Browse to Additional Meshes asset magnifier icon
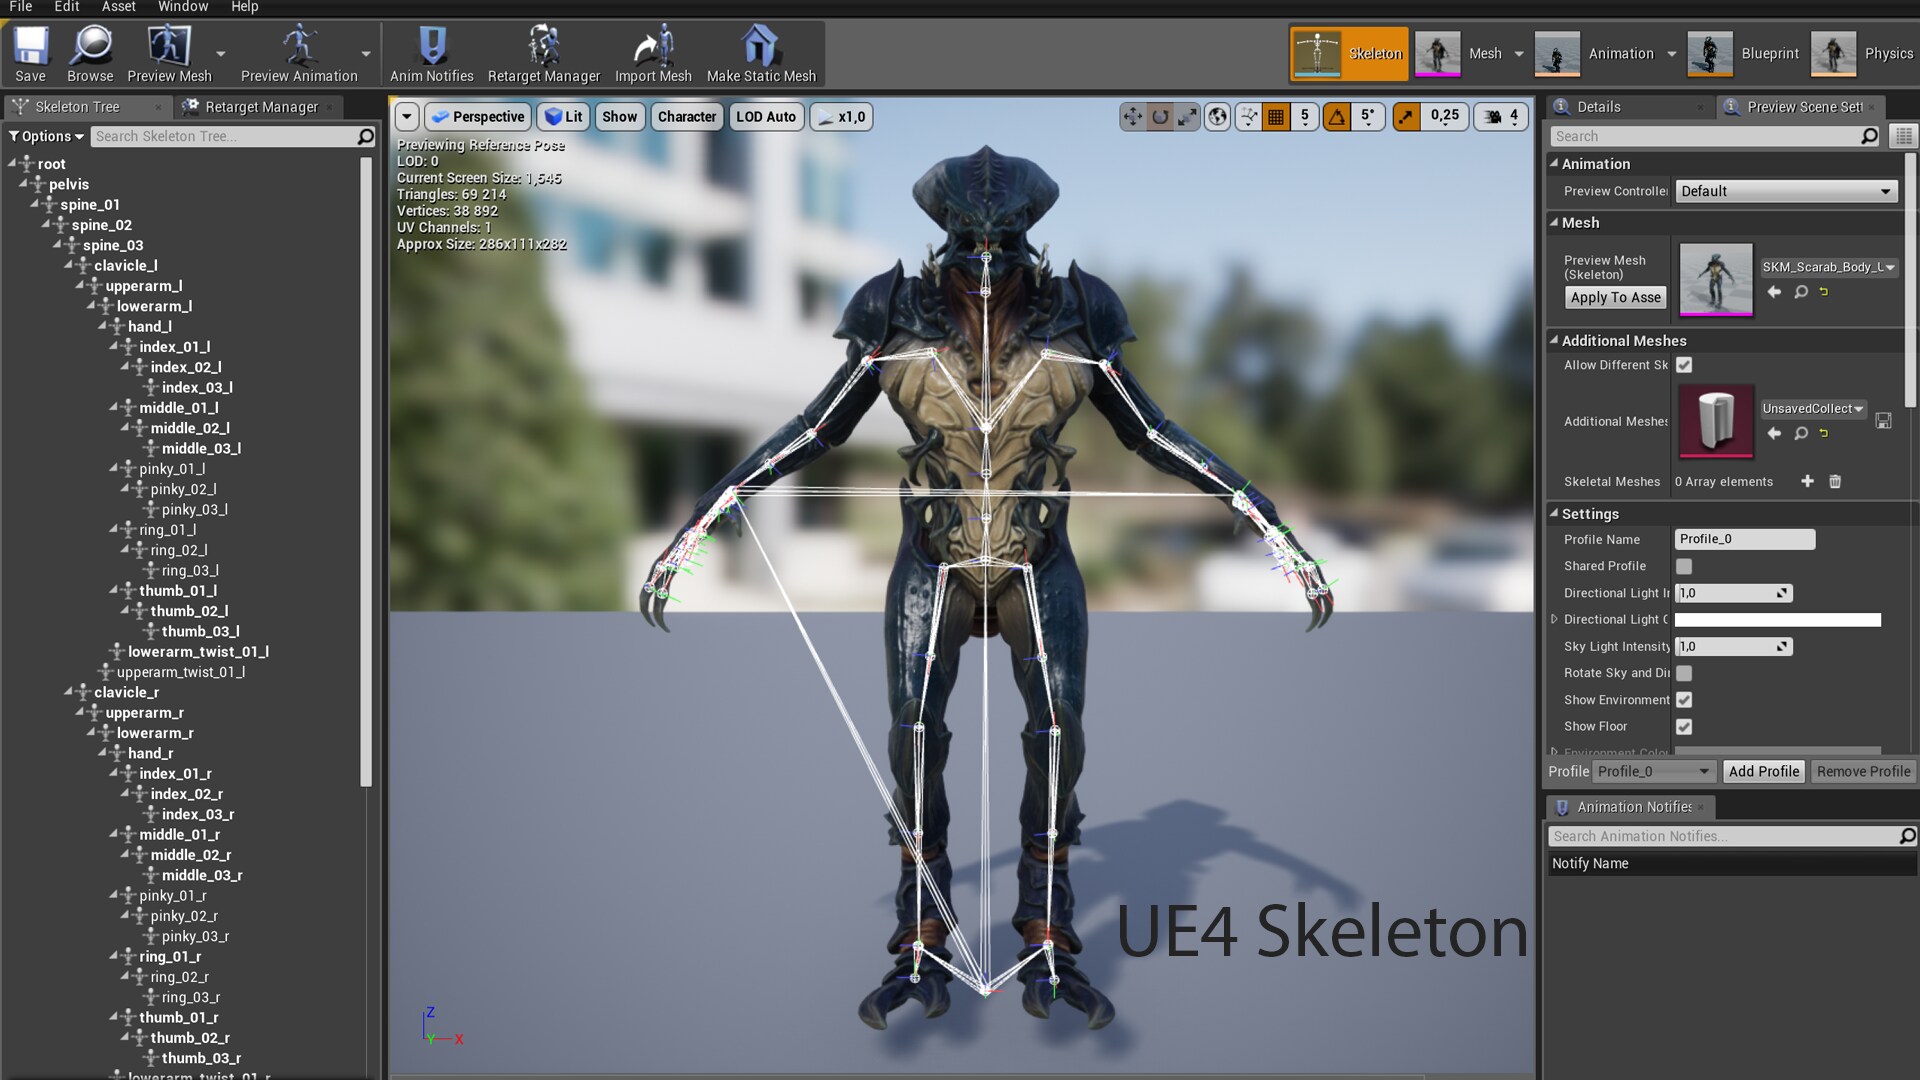This screenshot has width=1920, height=1080. 1800,433
